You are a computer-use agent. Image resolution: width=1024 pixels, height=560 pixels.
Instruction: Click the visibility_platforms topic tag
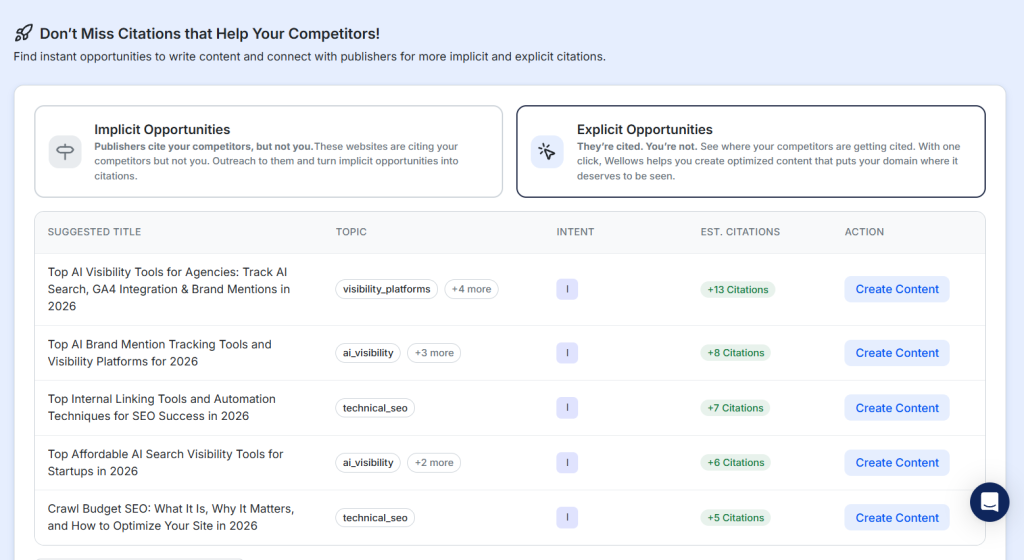[387, 289]
